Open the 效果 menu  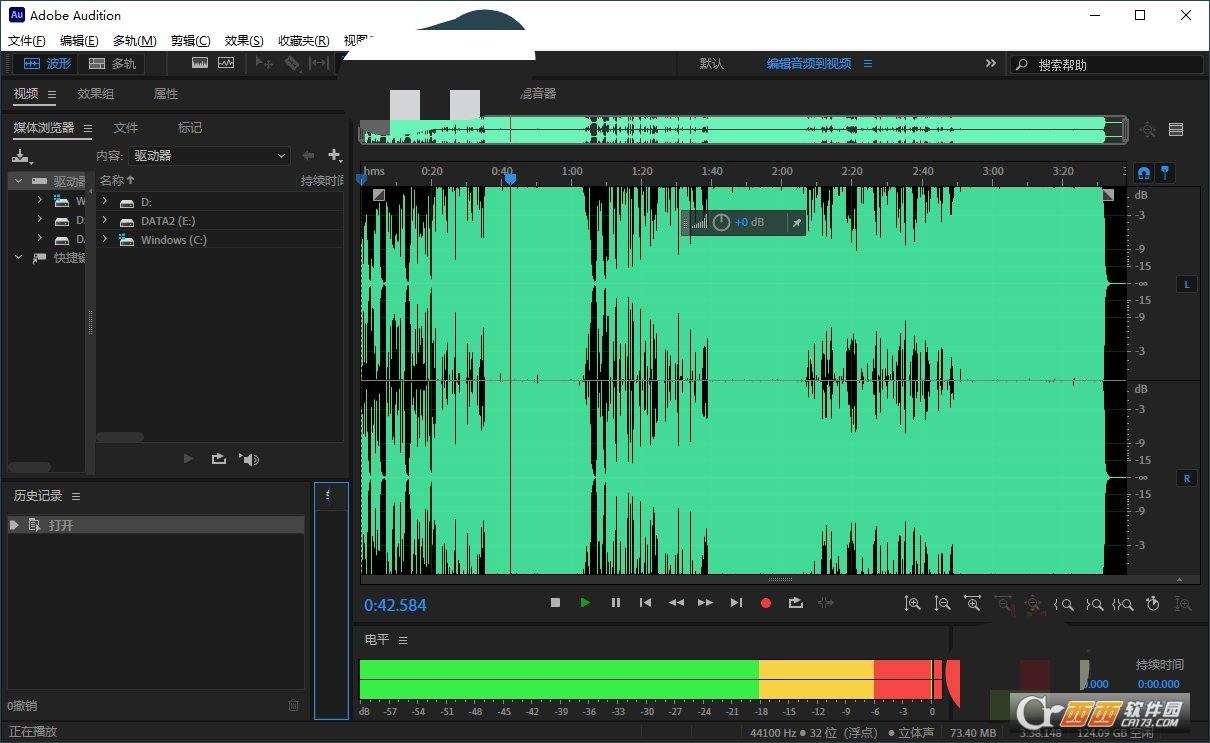tap(244, 41)
